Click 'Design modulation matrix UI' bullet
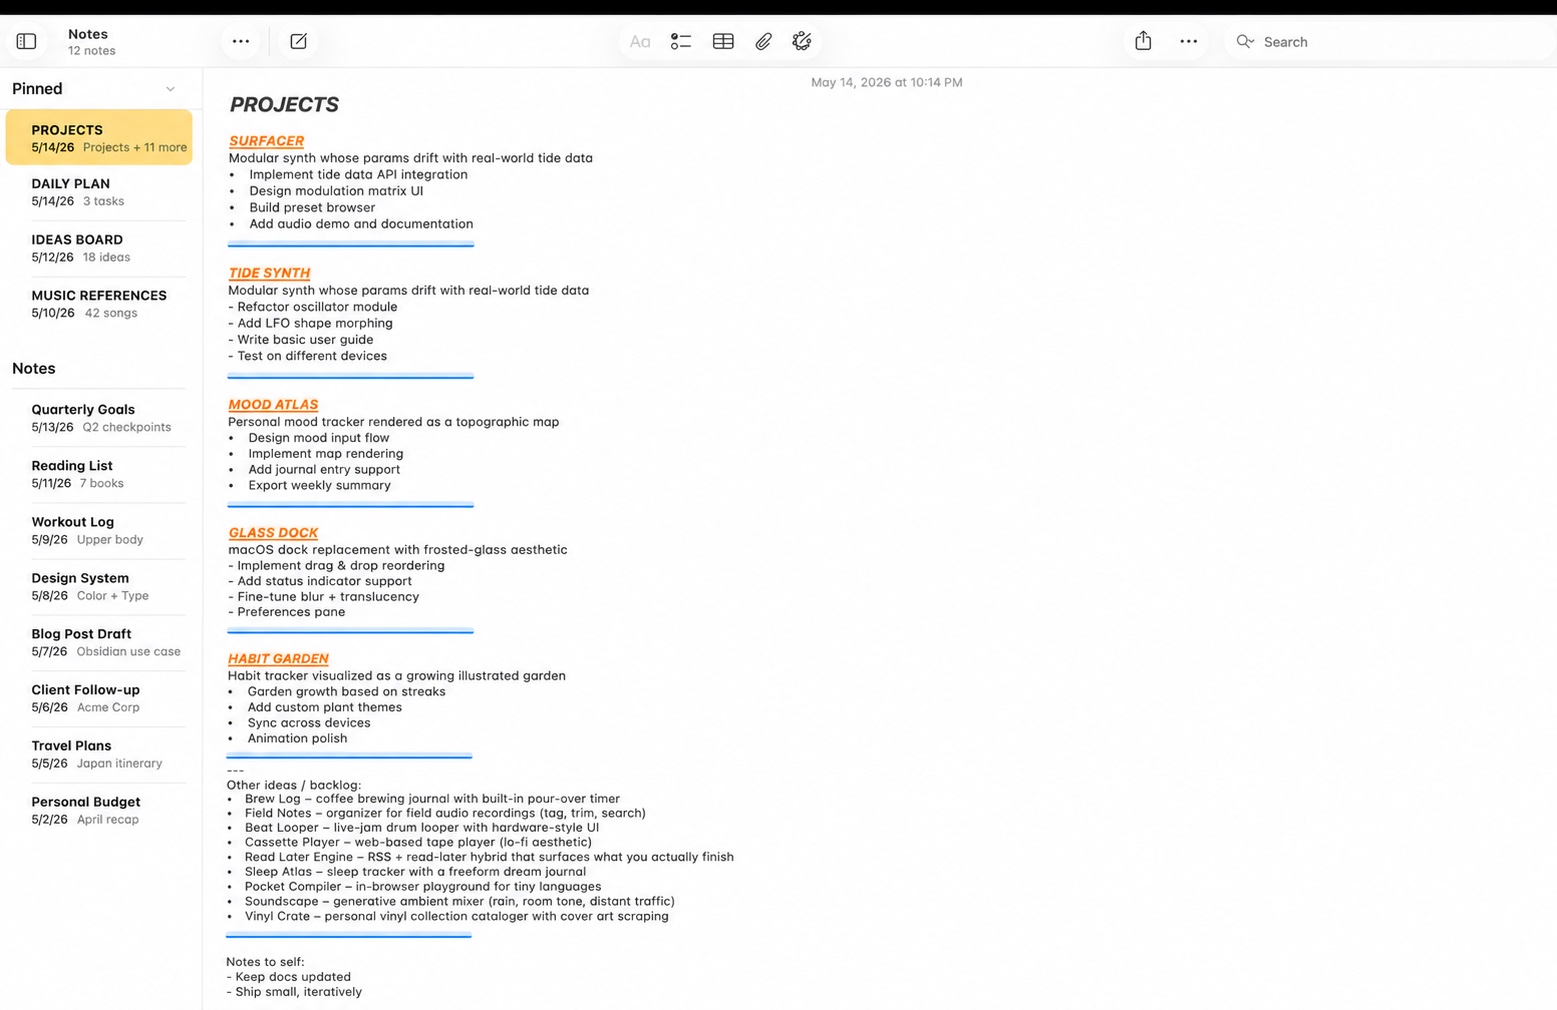The height and width of the screenshot is (1010, 1557). (336, 191)
